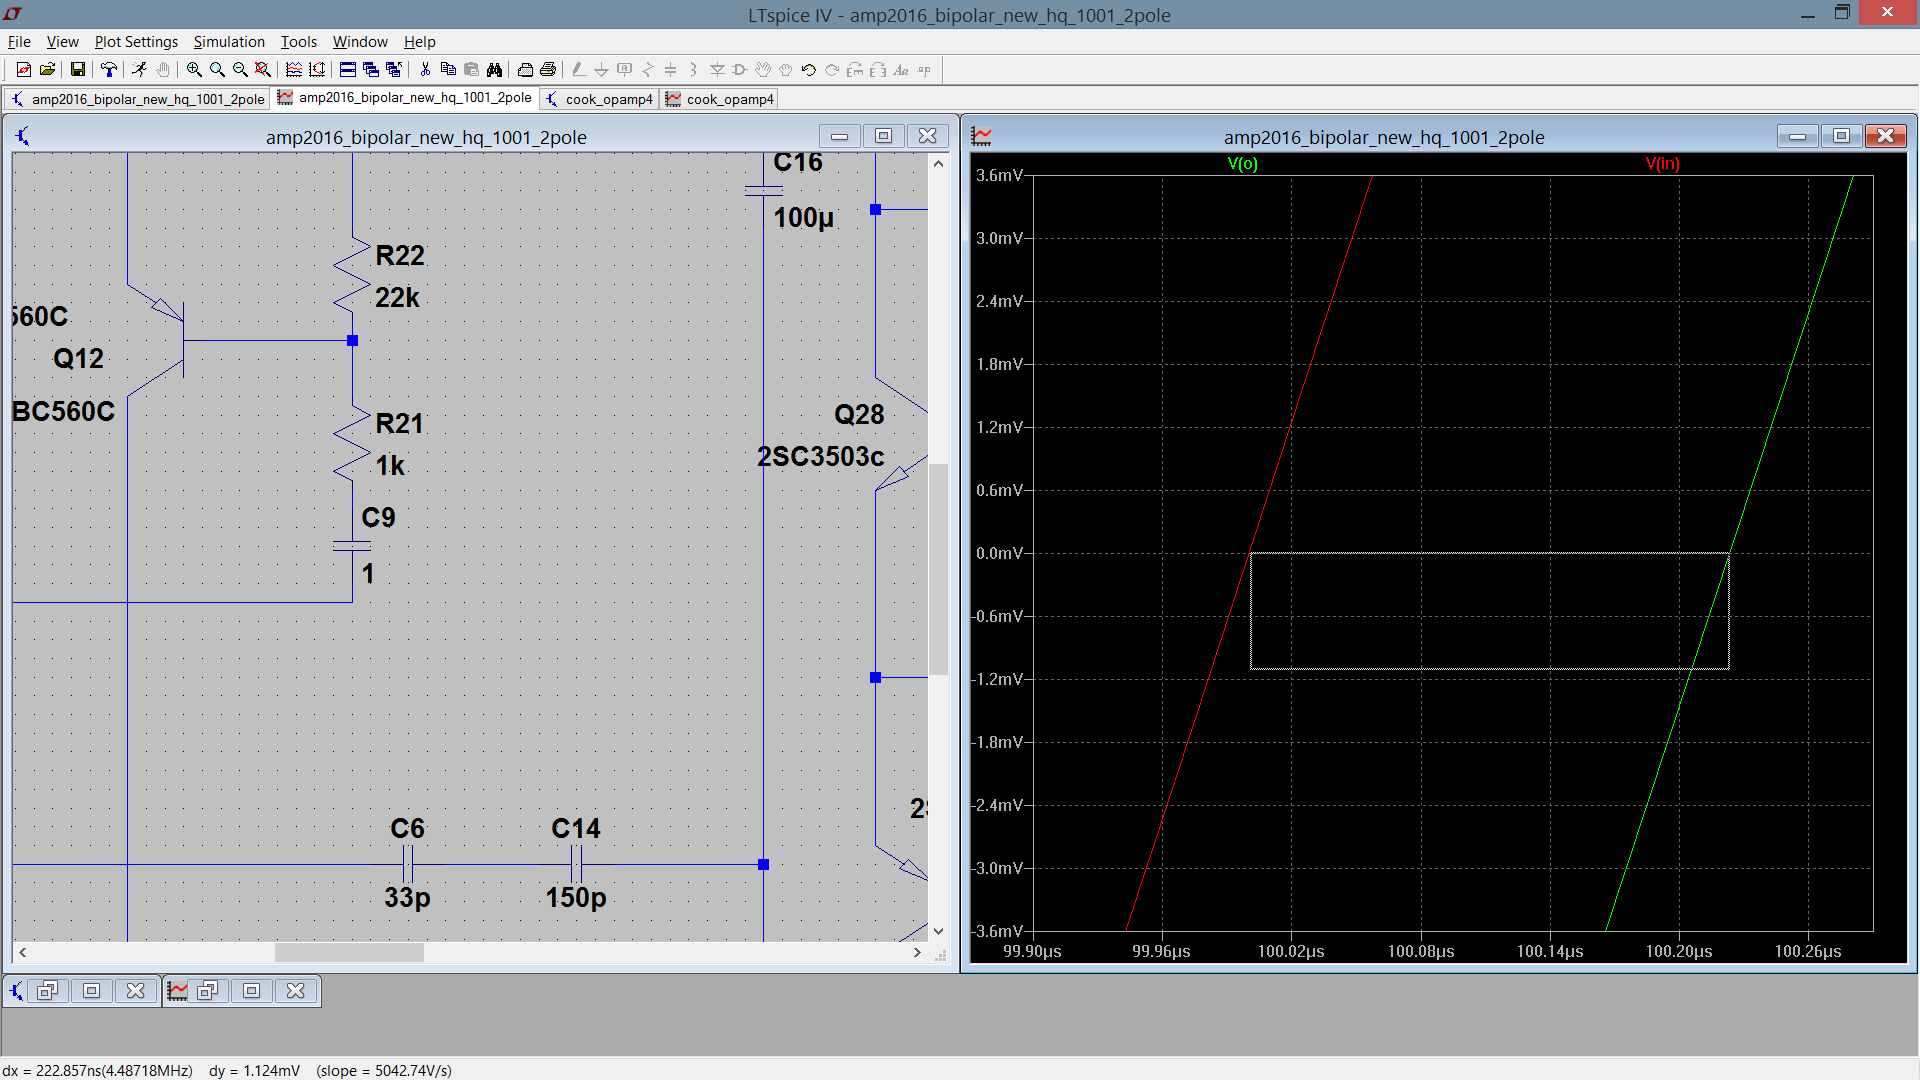Click the Ground symbol toolbar icon
Image resolution: width=1920 pixels, height=1080 pixels.
point(601,69)
